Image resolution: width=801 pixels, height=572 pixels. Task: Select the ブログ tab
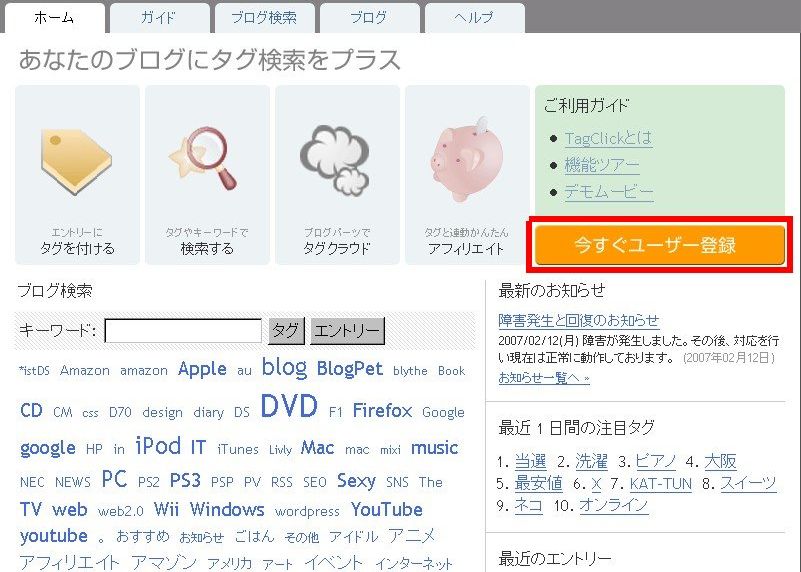pyautogui.click(x=369, y=18)
